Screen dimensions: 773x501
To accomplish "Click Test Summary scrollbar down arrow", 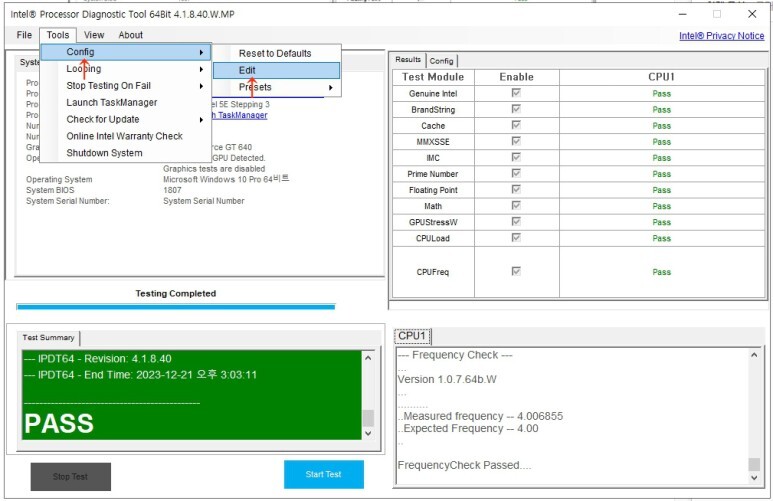I will tap(368, 433).
